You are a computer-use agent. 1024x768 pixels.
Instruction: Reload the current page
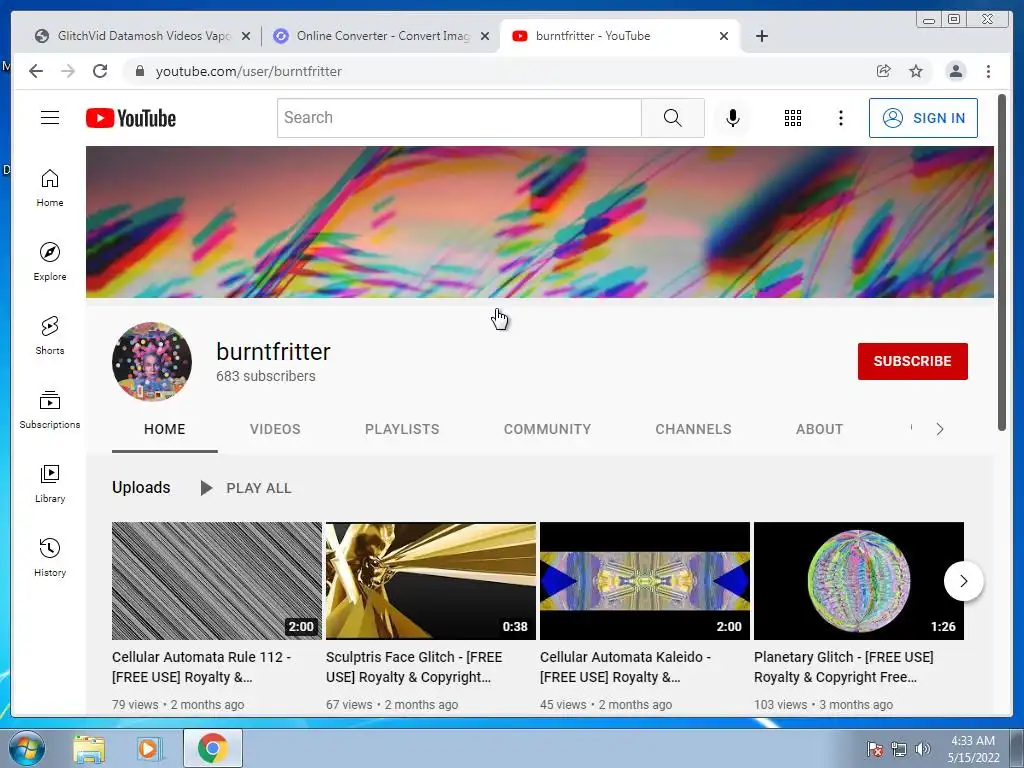click(x=100, y=71)
